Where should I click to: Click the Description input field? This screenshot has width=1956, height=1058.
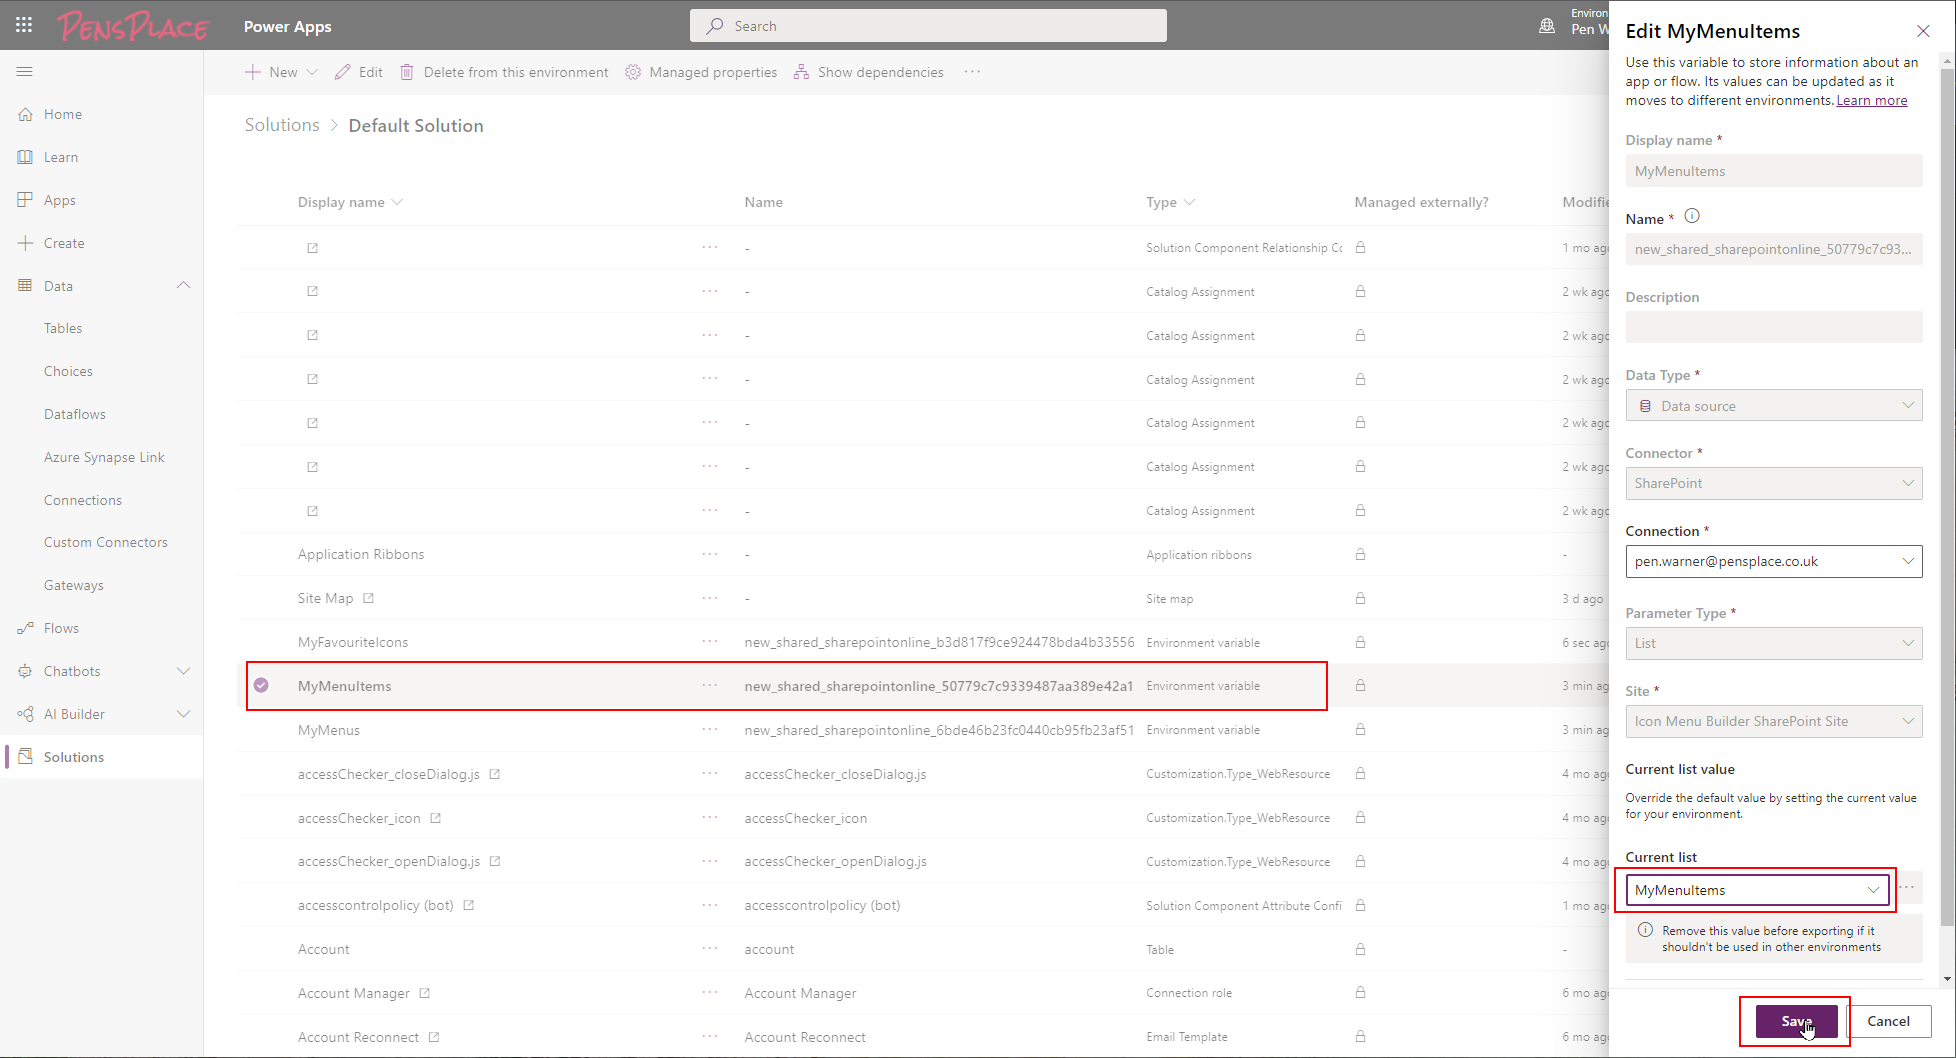[x=1774, y=327]
